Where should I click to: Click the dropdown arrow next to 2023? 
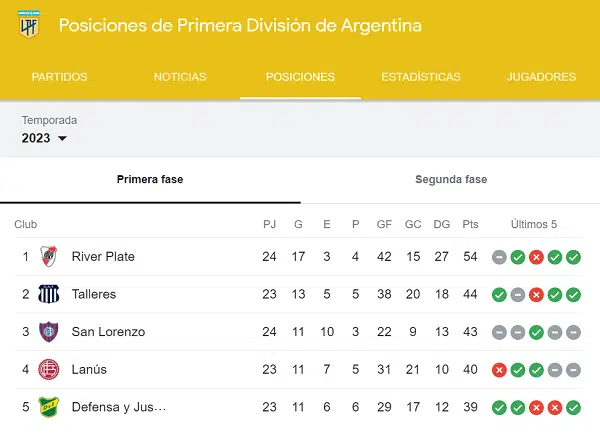tap(62, 138)
